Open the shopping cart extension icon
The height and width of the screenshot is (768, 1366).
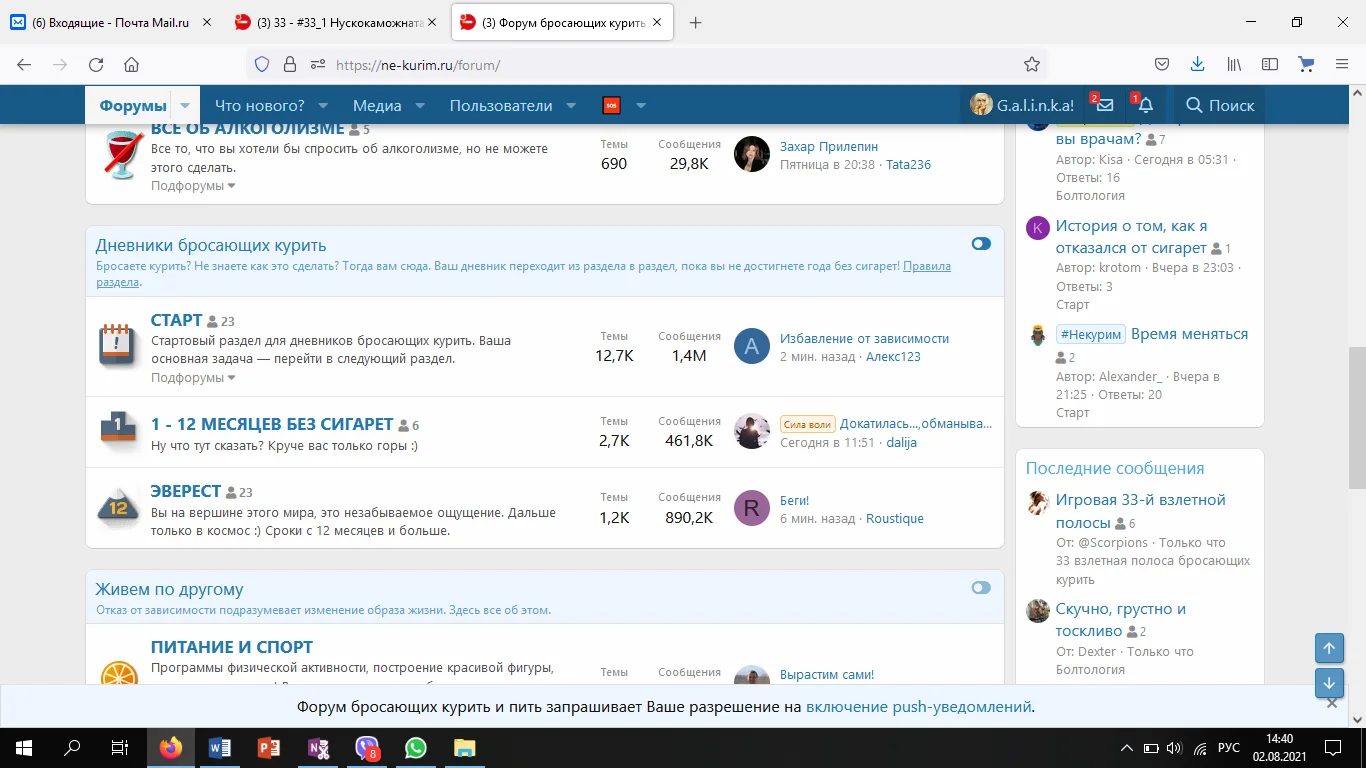(x=1306, y=64)
